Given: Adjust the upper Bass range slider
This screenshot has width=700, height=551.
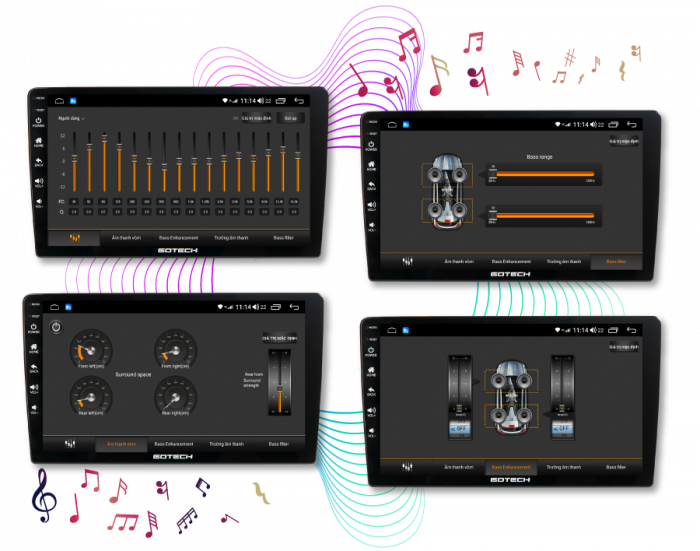Looking at the screenshot, I should [x=540, y=175].
